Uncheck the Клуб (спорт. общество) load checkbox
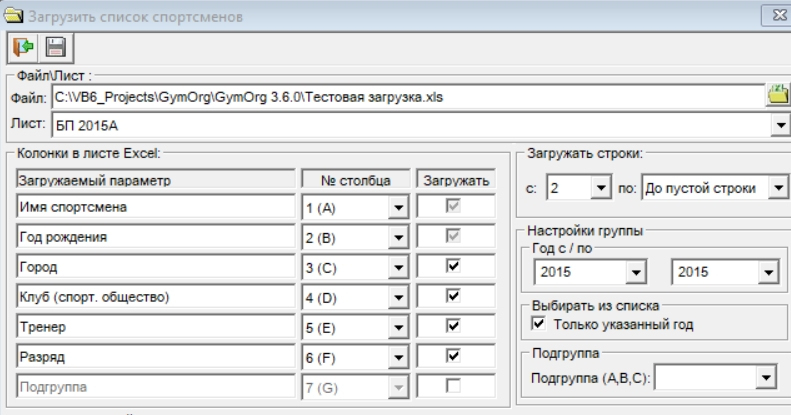The width and height of the screenshot is (791, 415). (x=453, y=296)
